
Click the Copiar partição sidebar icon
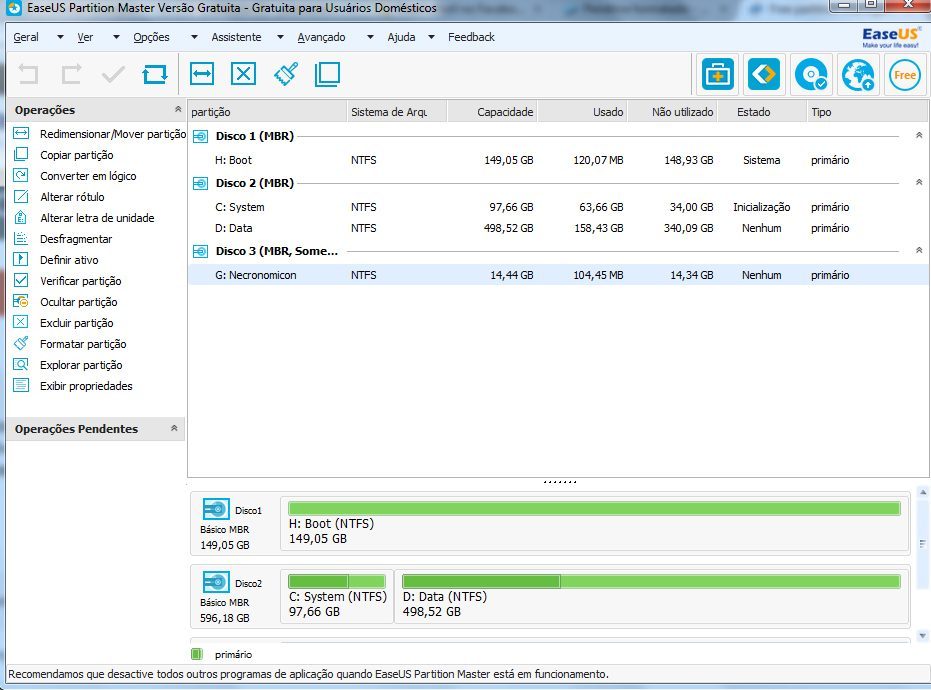[x=21, y=154]
